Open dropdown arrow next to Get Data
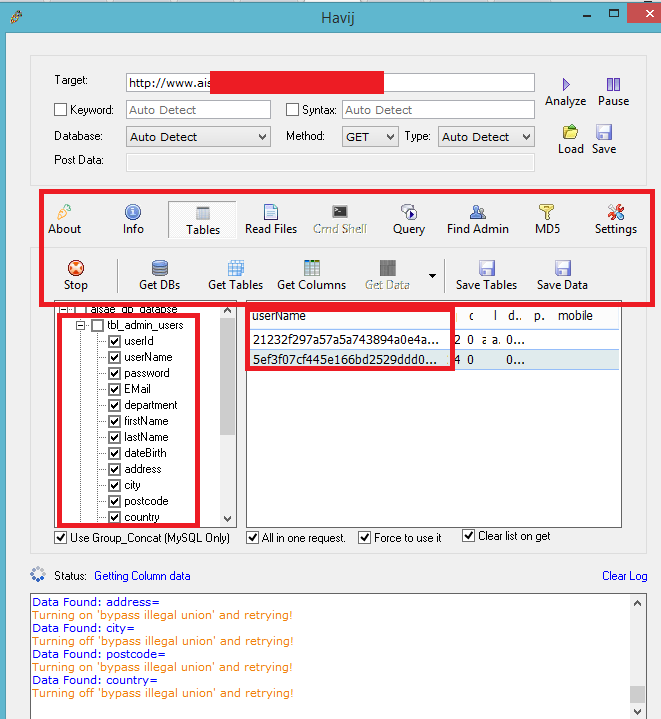Viewport: 661px width, 719px height. [432, 276]
